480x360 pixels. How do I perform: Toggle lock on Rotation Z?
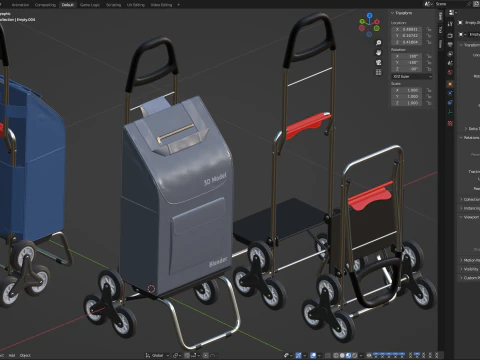pyautogui.click(x=429, y=69)
